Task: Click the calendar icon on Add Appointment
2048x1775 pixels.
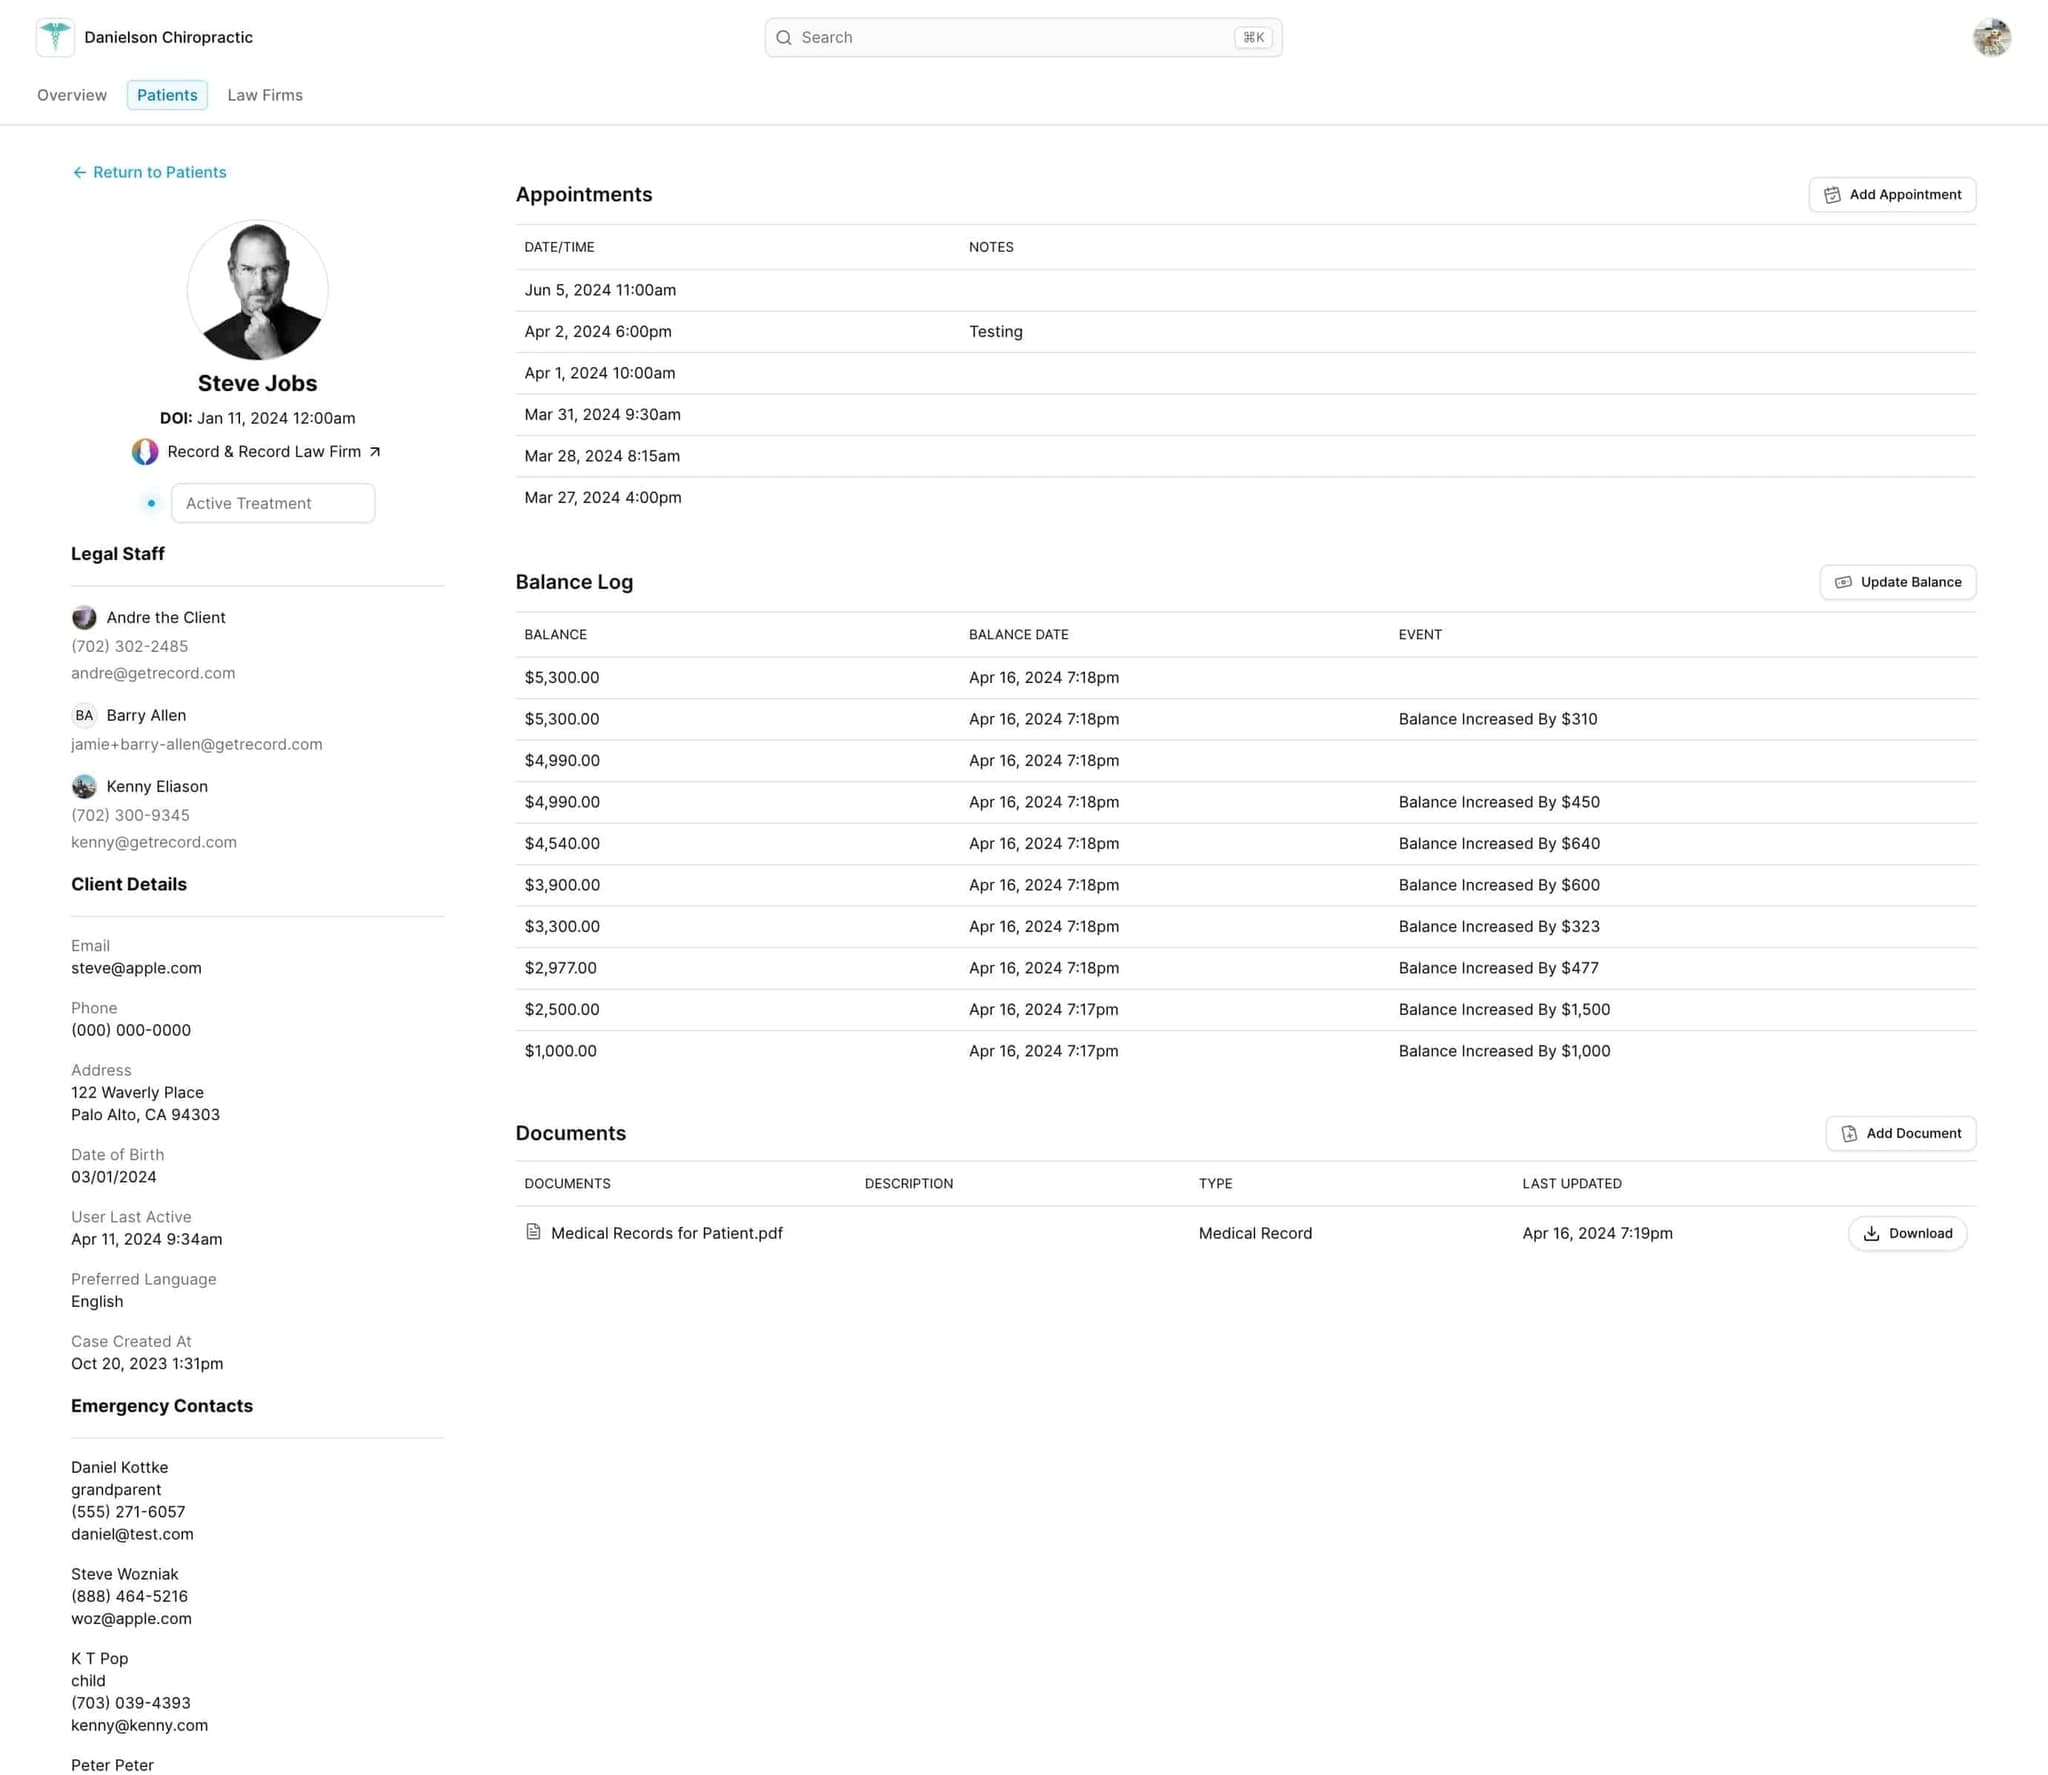Action: pyautogui.click(x=1832, y=194)
